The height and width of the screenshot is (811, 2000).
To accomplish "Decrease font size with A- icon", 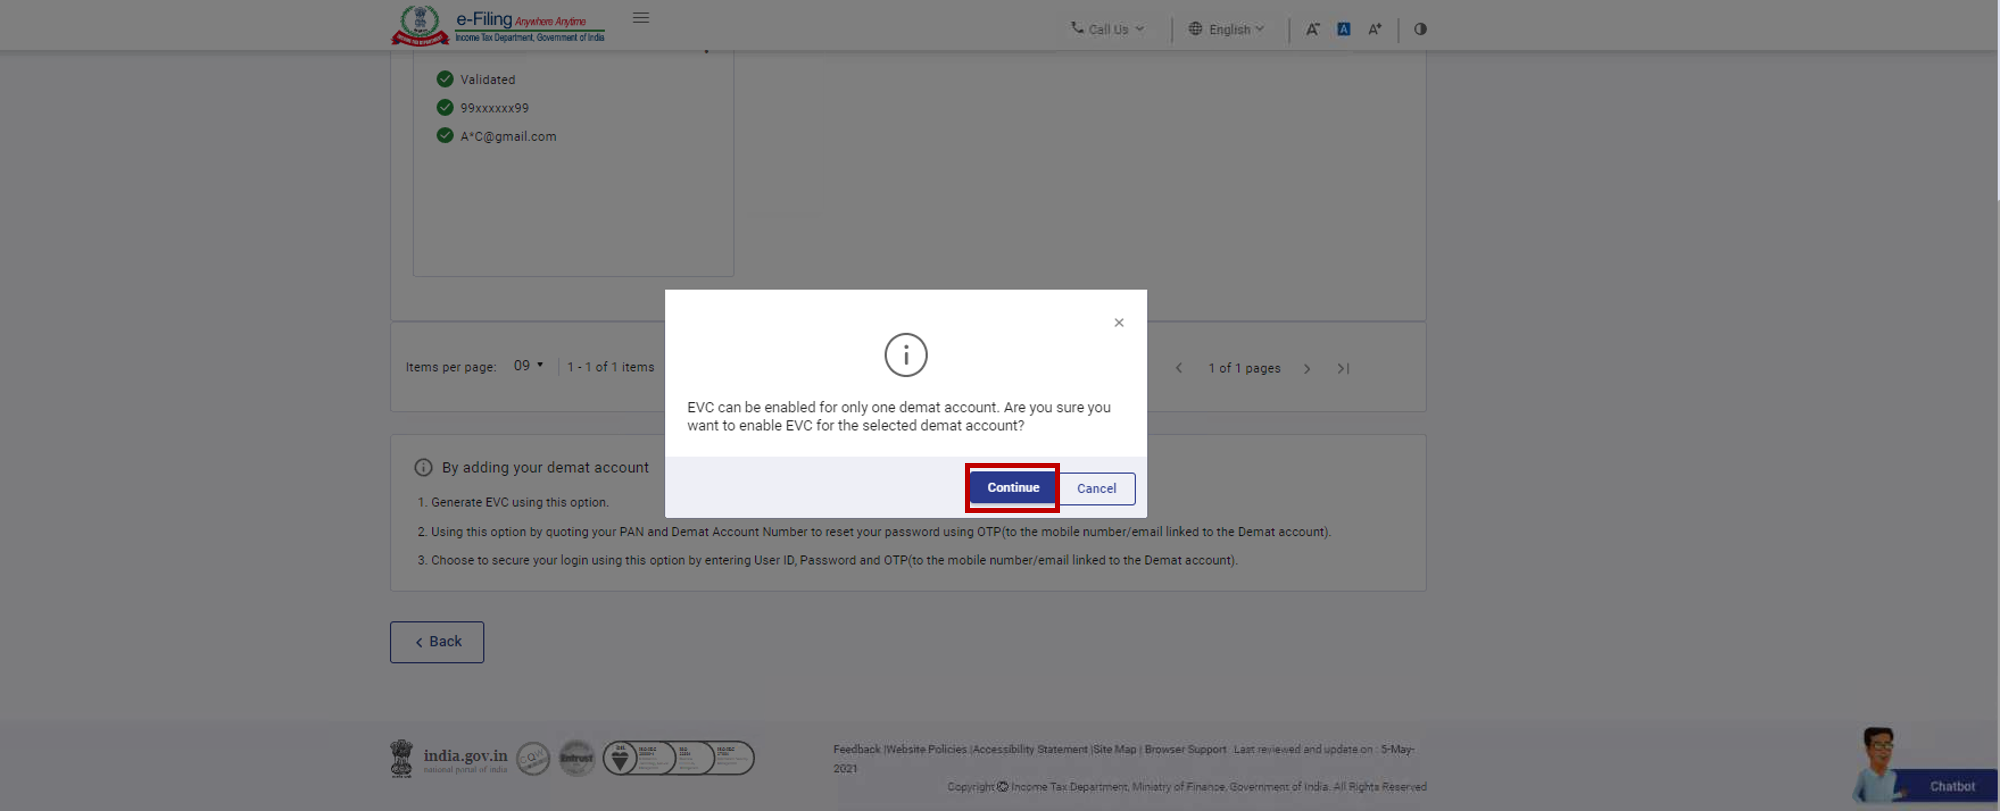I will [x=1313, y=29].
